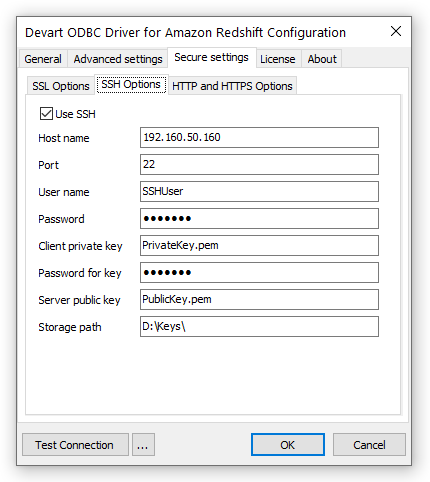Click the User name field SSHUser
Image resolution: width=430 pixels, height=482 pixels.
pos(259,191)
